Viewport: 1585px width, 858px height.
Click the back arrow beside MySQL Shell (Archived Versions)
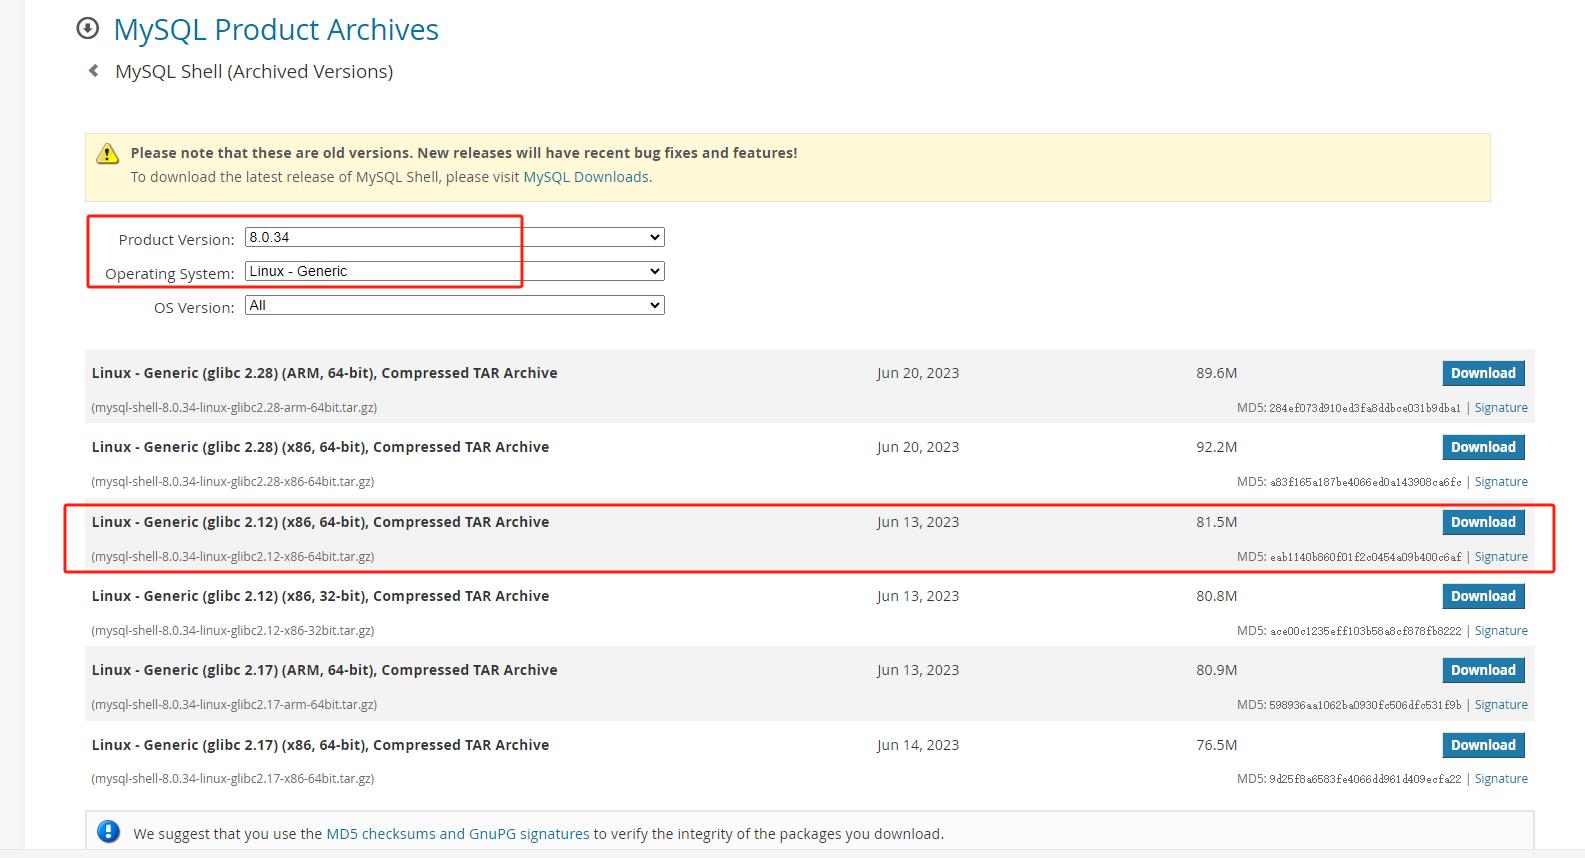(94, 71)
